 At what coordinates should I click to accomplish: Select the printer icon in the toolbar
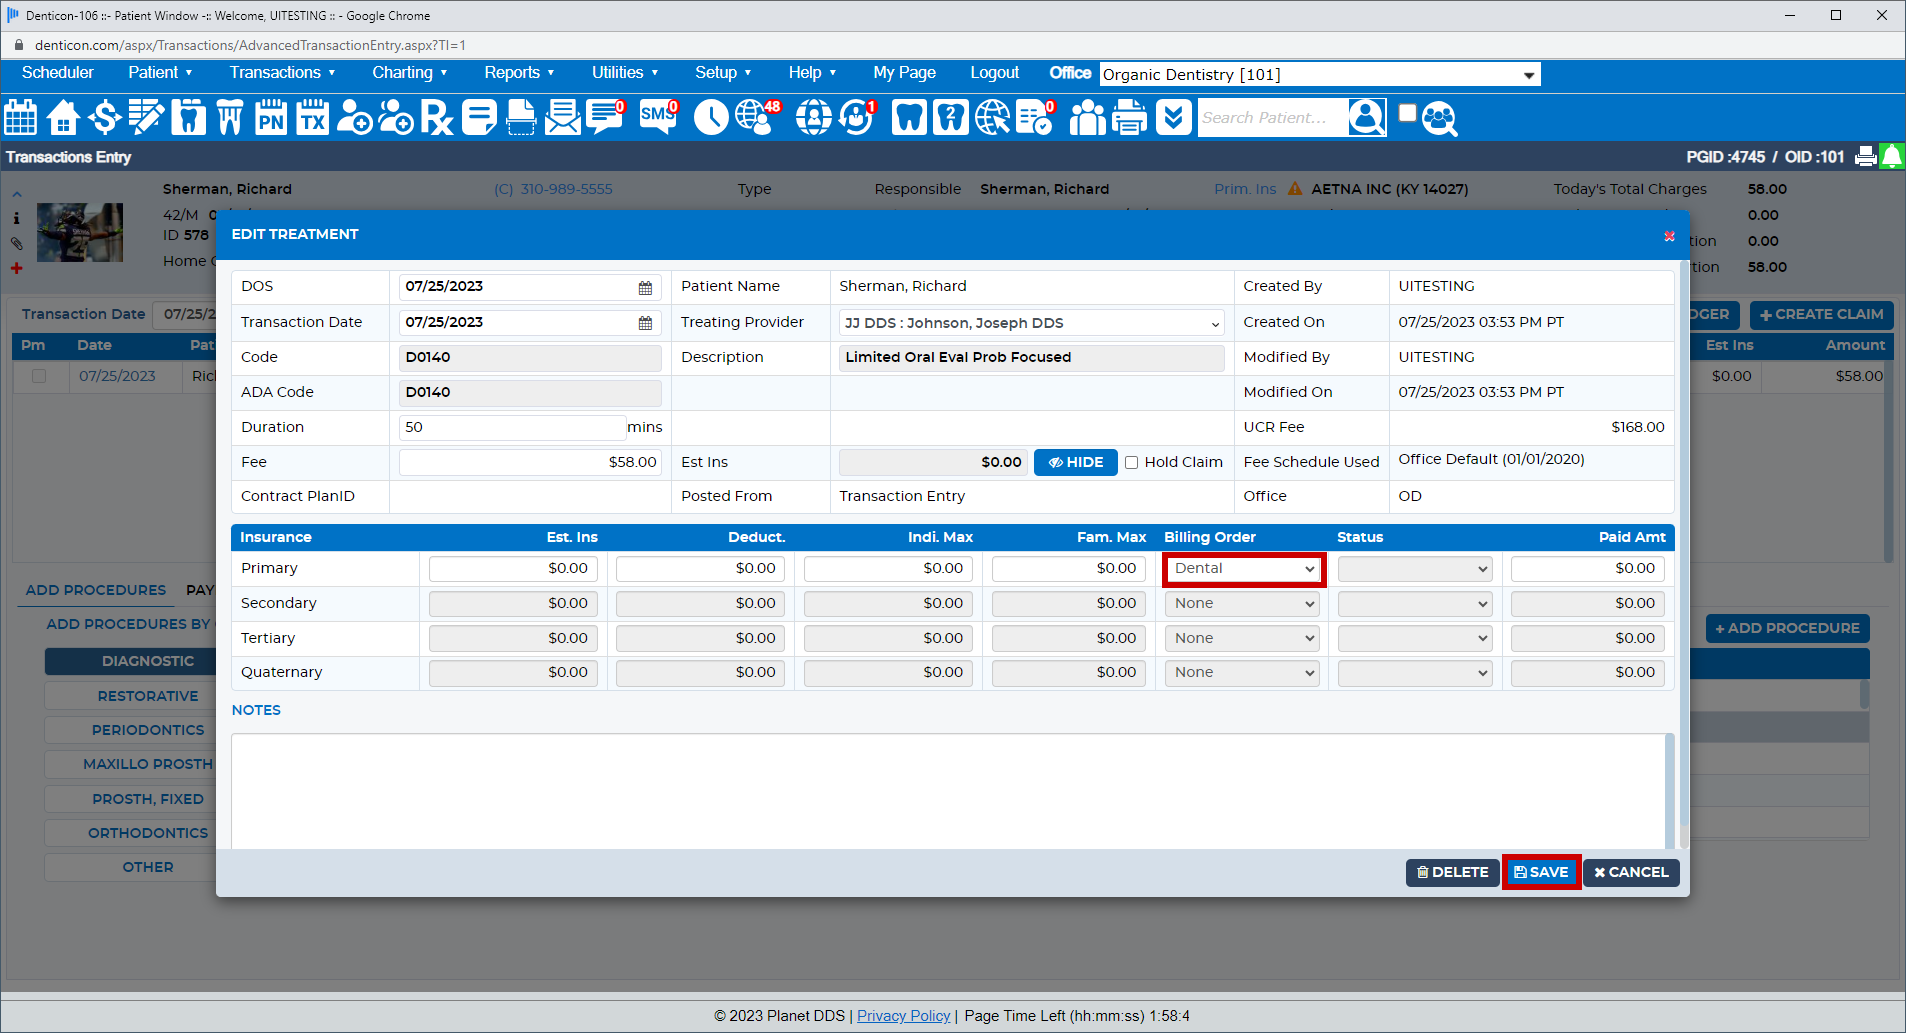click(x=1129, y=117)
